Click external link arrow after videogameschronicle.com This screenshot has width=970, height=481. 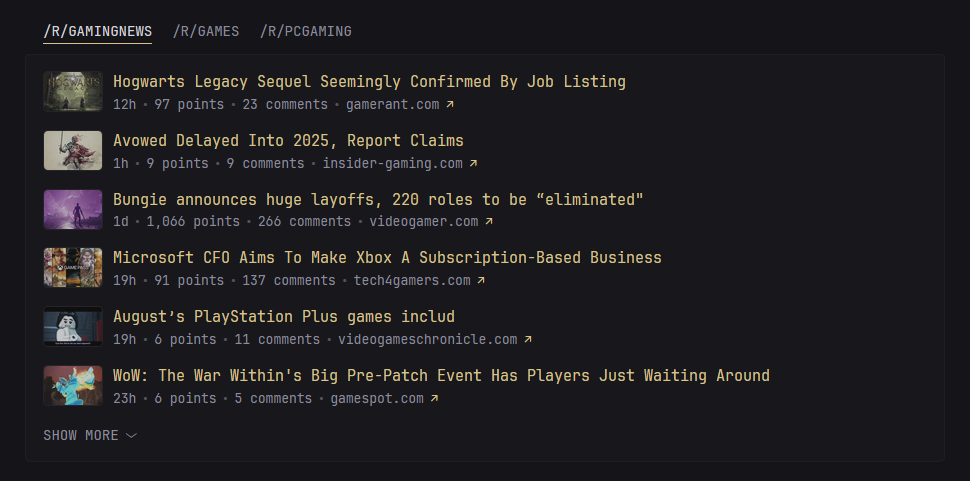click(528, 340)
